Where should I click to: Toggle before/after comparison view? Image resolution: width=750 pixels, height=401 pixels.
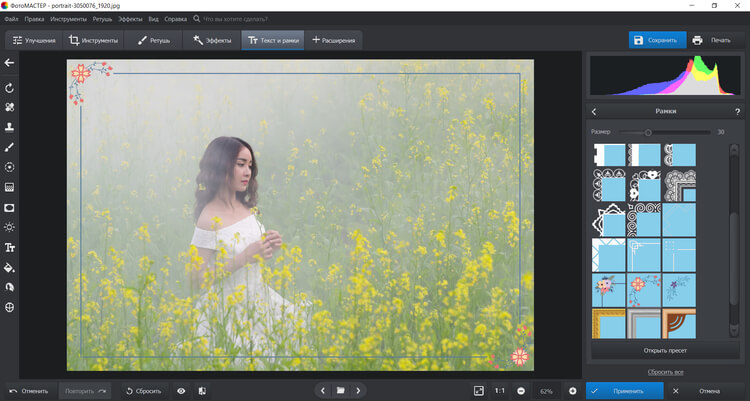(x=202, y=390)
